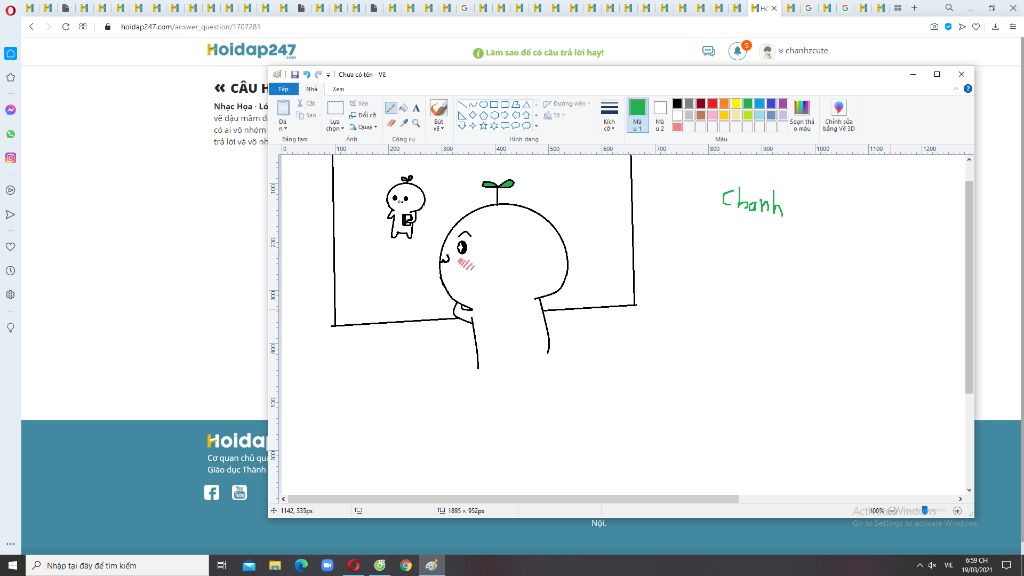This screenshot has height=576, width=1024.
Task: Collapse the Paint ribbon with chevron
Action: click(956, 89)
